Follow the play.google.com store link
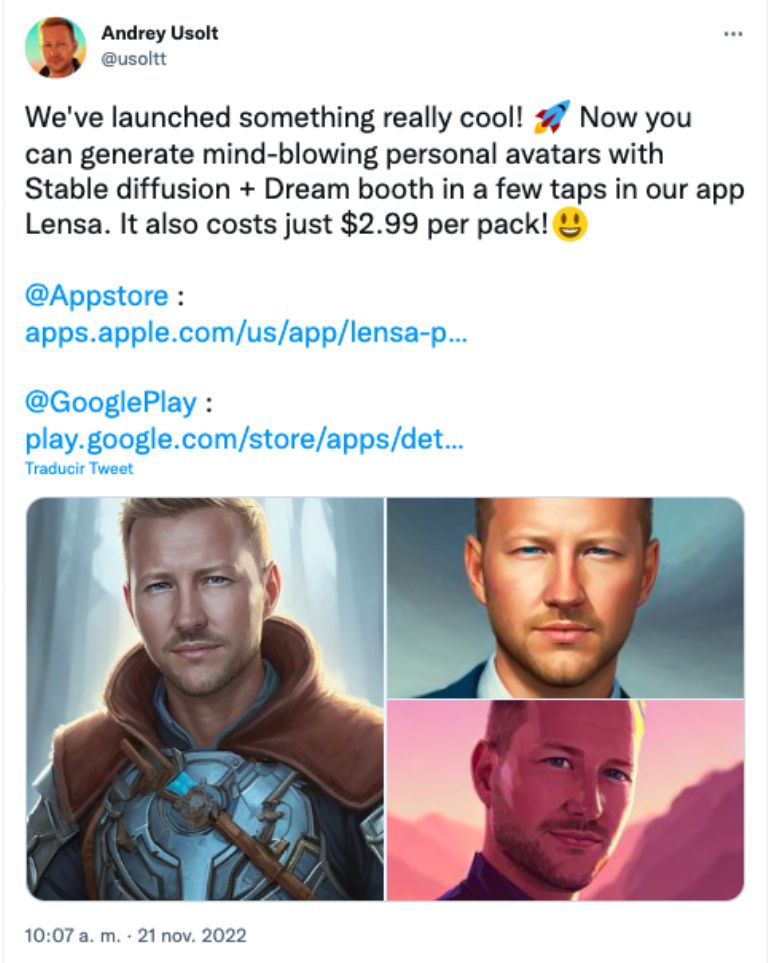 point(243,440)
